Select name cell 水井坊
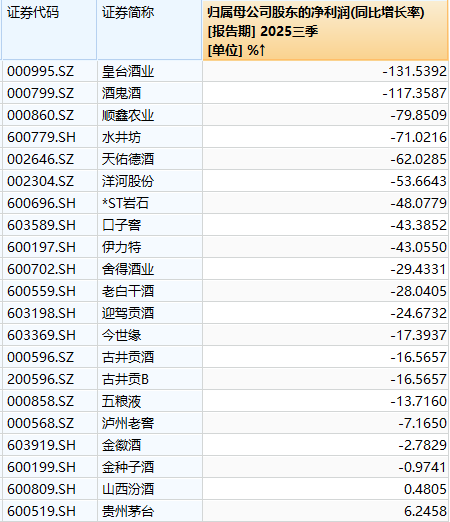450x522 pixels. (150, 137)
